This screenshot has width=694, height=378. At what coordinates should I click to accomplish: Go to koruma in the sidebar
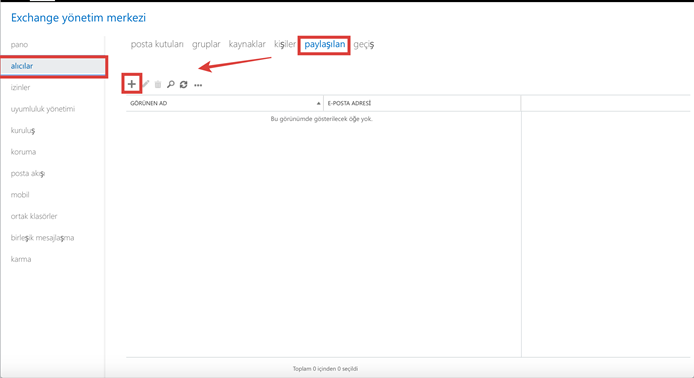(23, 152)
